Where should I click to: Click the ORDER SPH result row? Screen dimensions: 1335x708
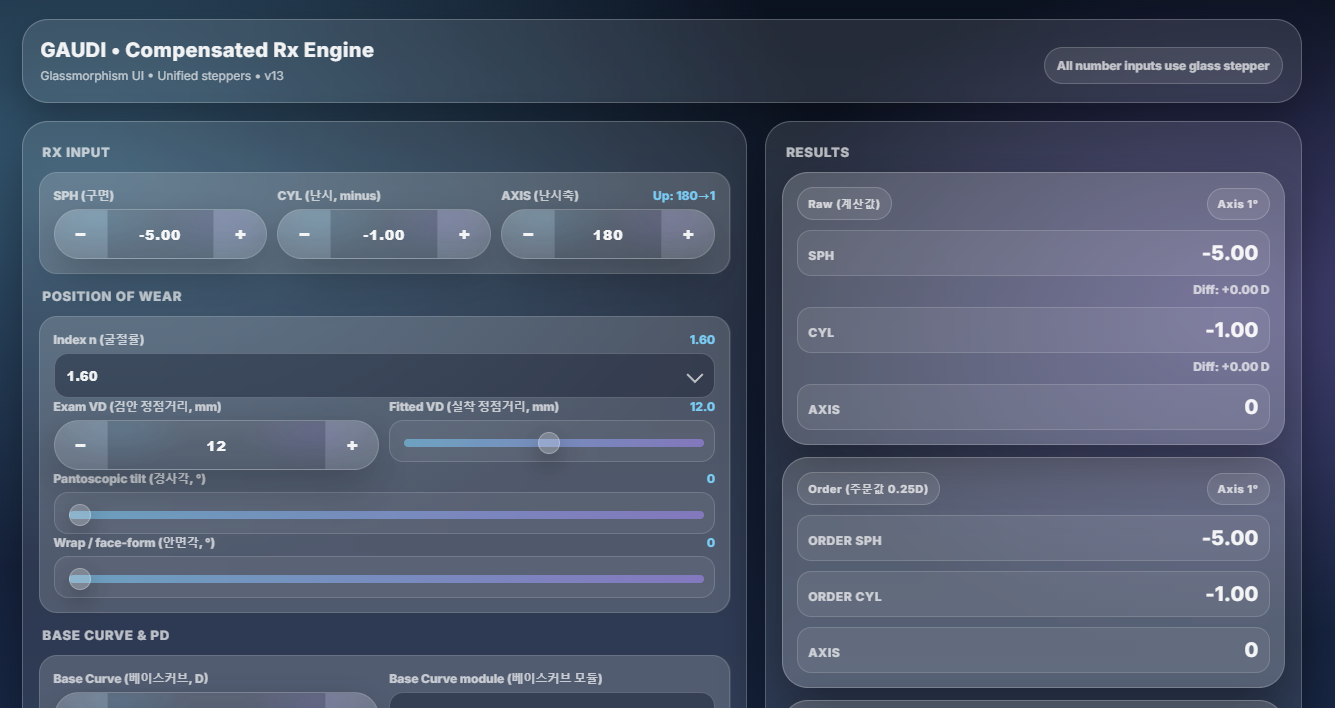1033,539
